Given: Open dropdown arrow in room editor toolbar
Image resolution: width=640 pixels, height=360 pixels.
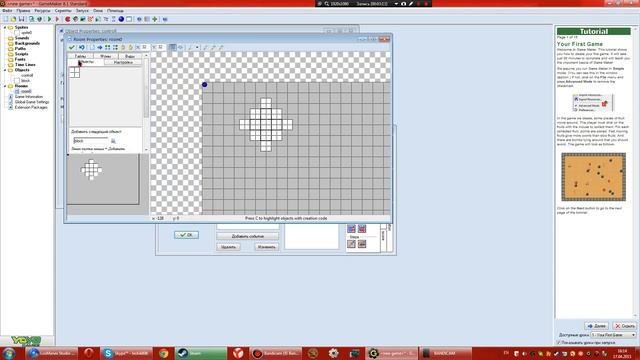Looking at the screenshot, I should (197, 47).
